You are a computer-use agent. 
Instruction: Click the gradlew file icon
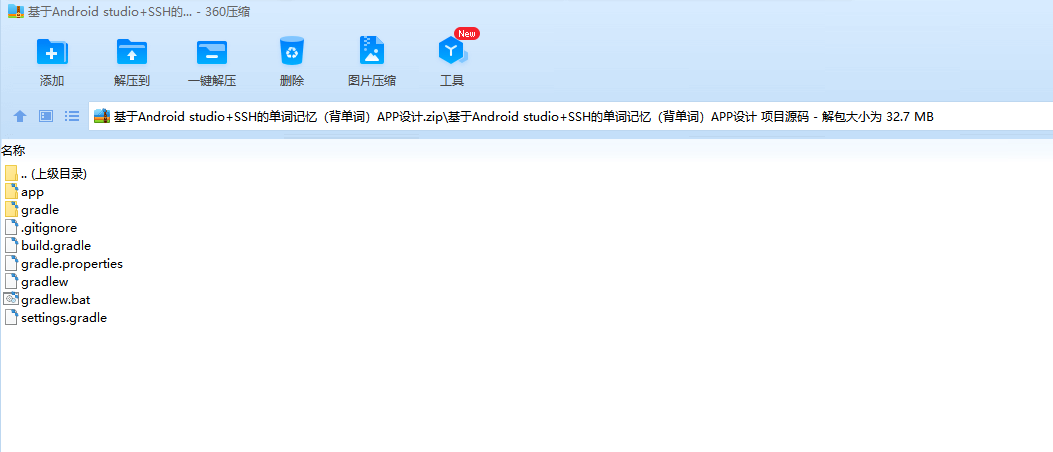(11, 281)
